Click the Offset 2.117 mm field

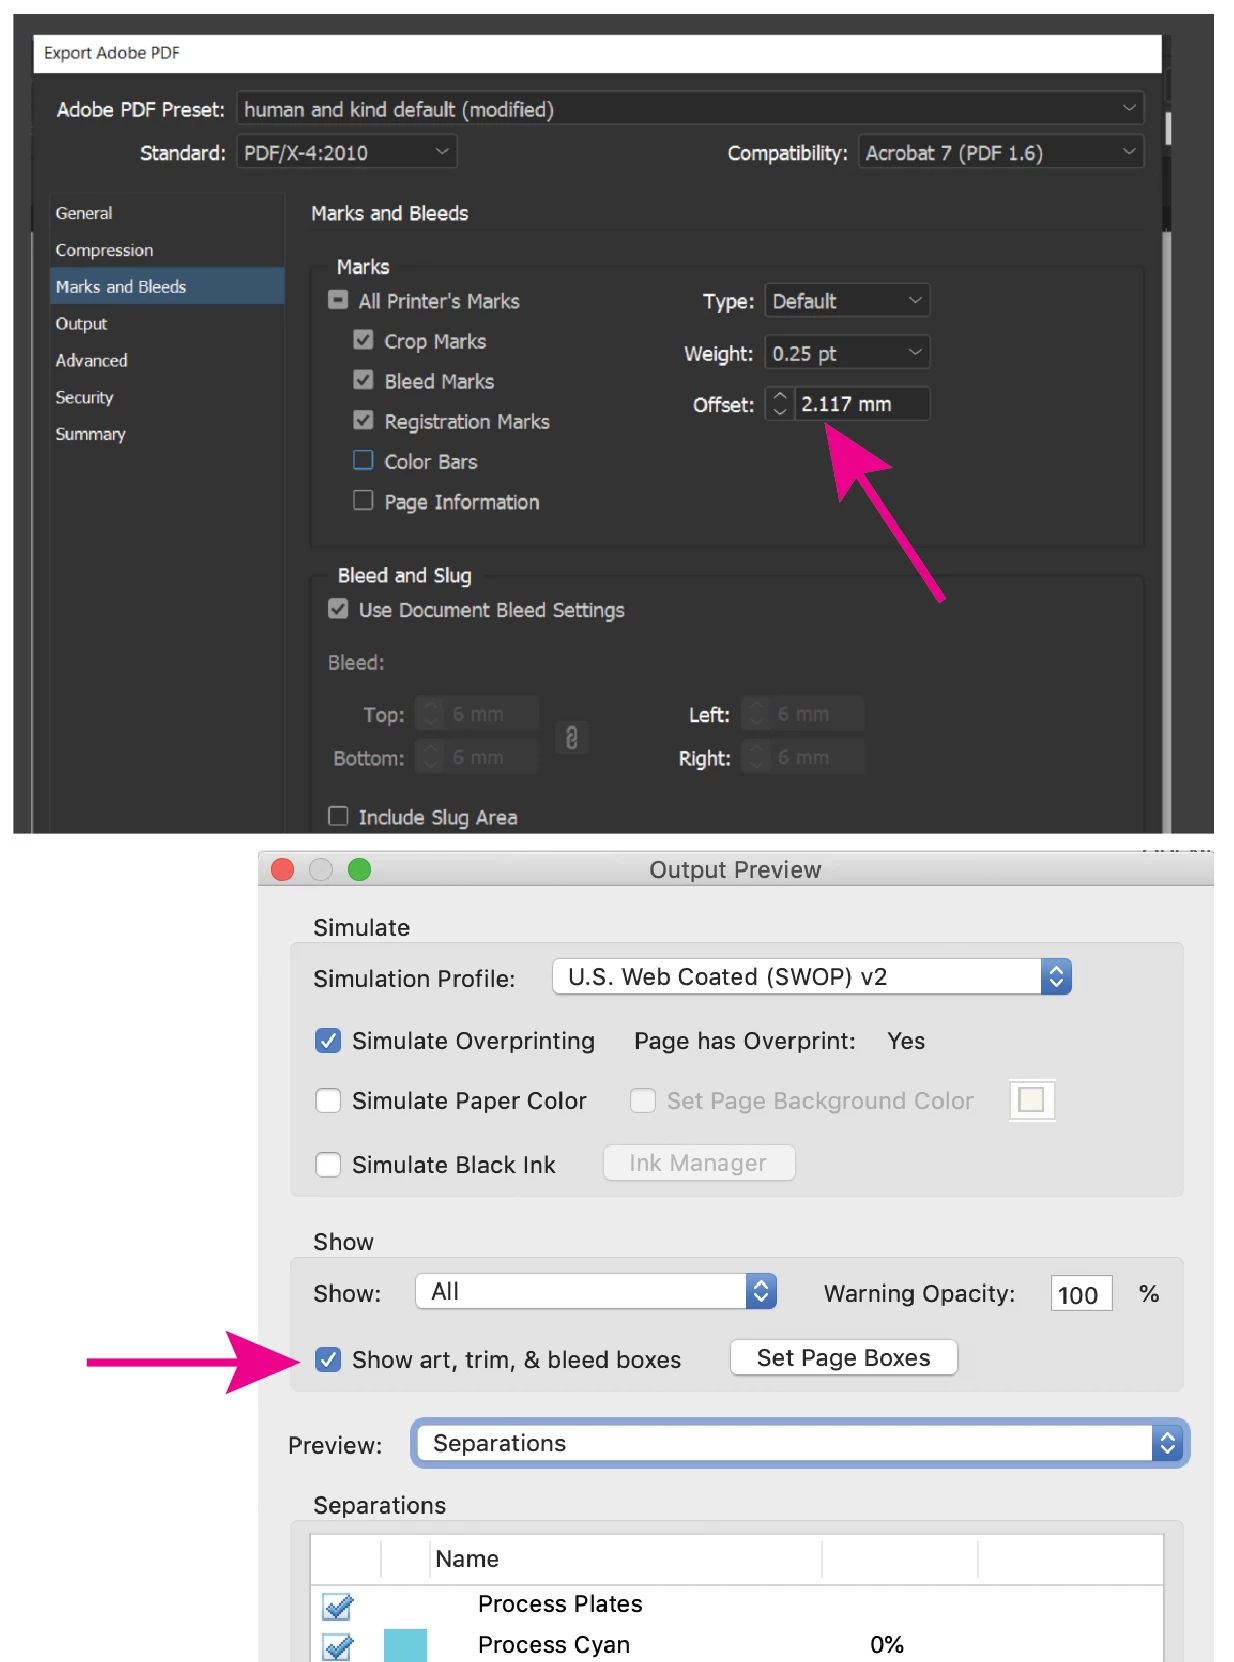(862, 404)
